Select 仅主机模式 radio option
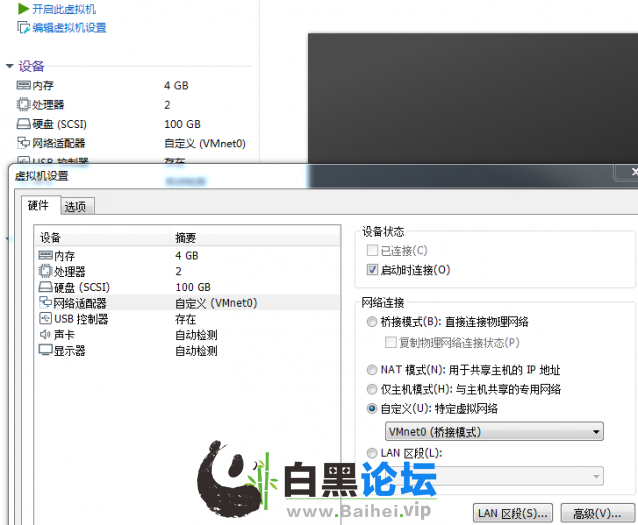The image size is (638, 525). pyautogui.click(x=373, y=389)
